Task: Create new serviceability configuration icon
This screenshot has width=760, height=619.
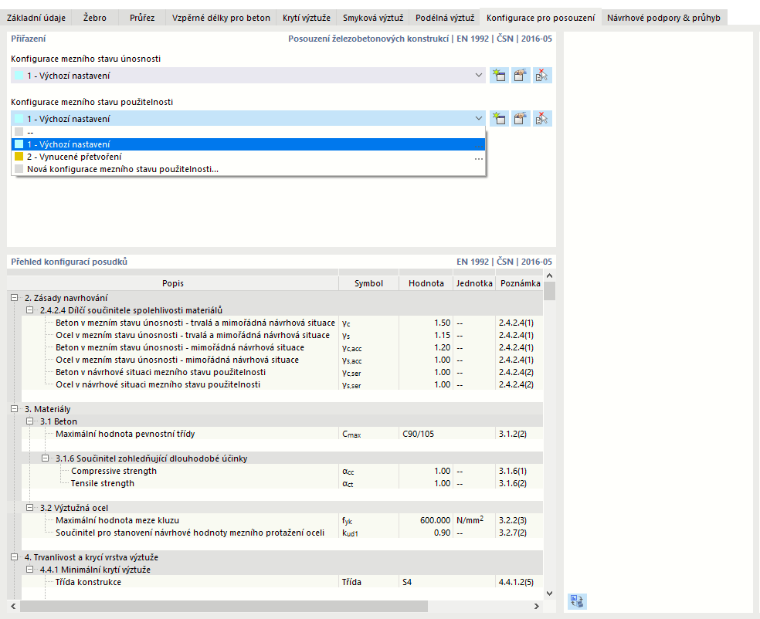Action: coord(499,119)
